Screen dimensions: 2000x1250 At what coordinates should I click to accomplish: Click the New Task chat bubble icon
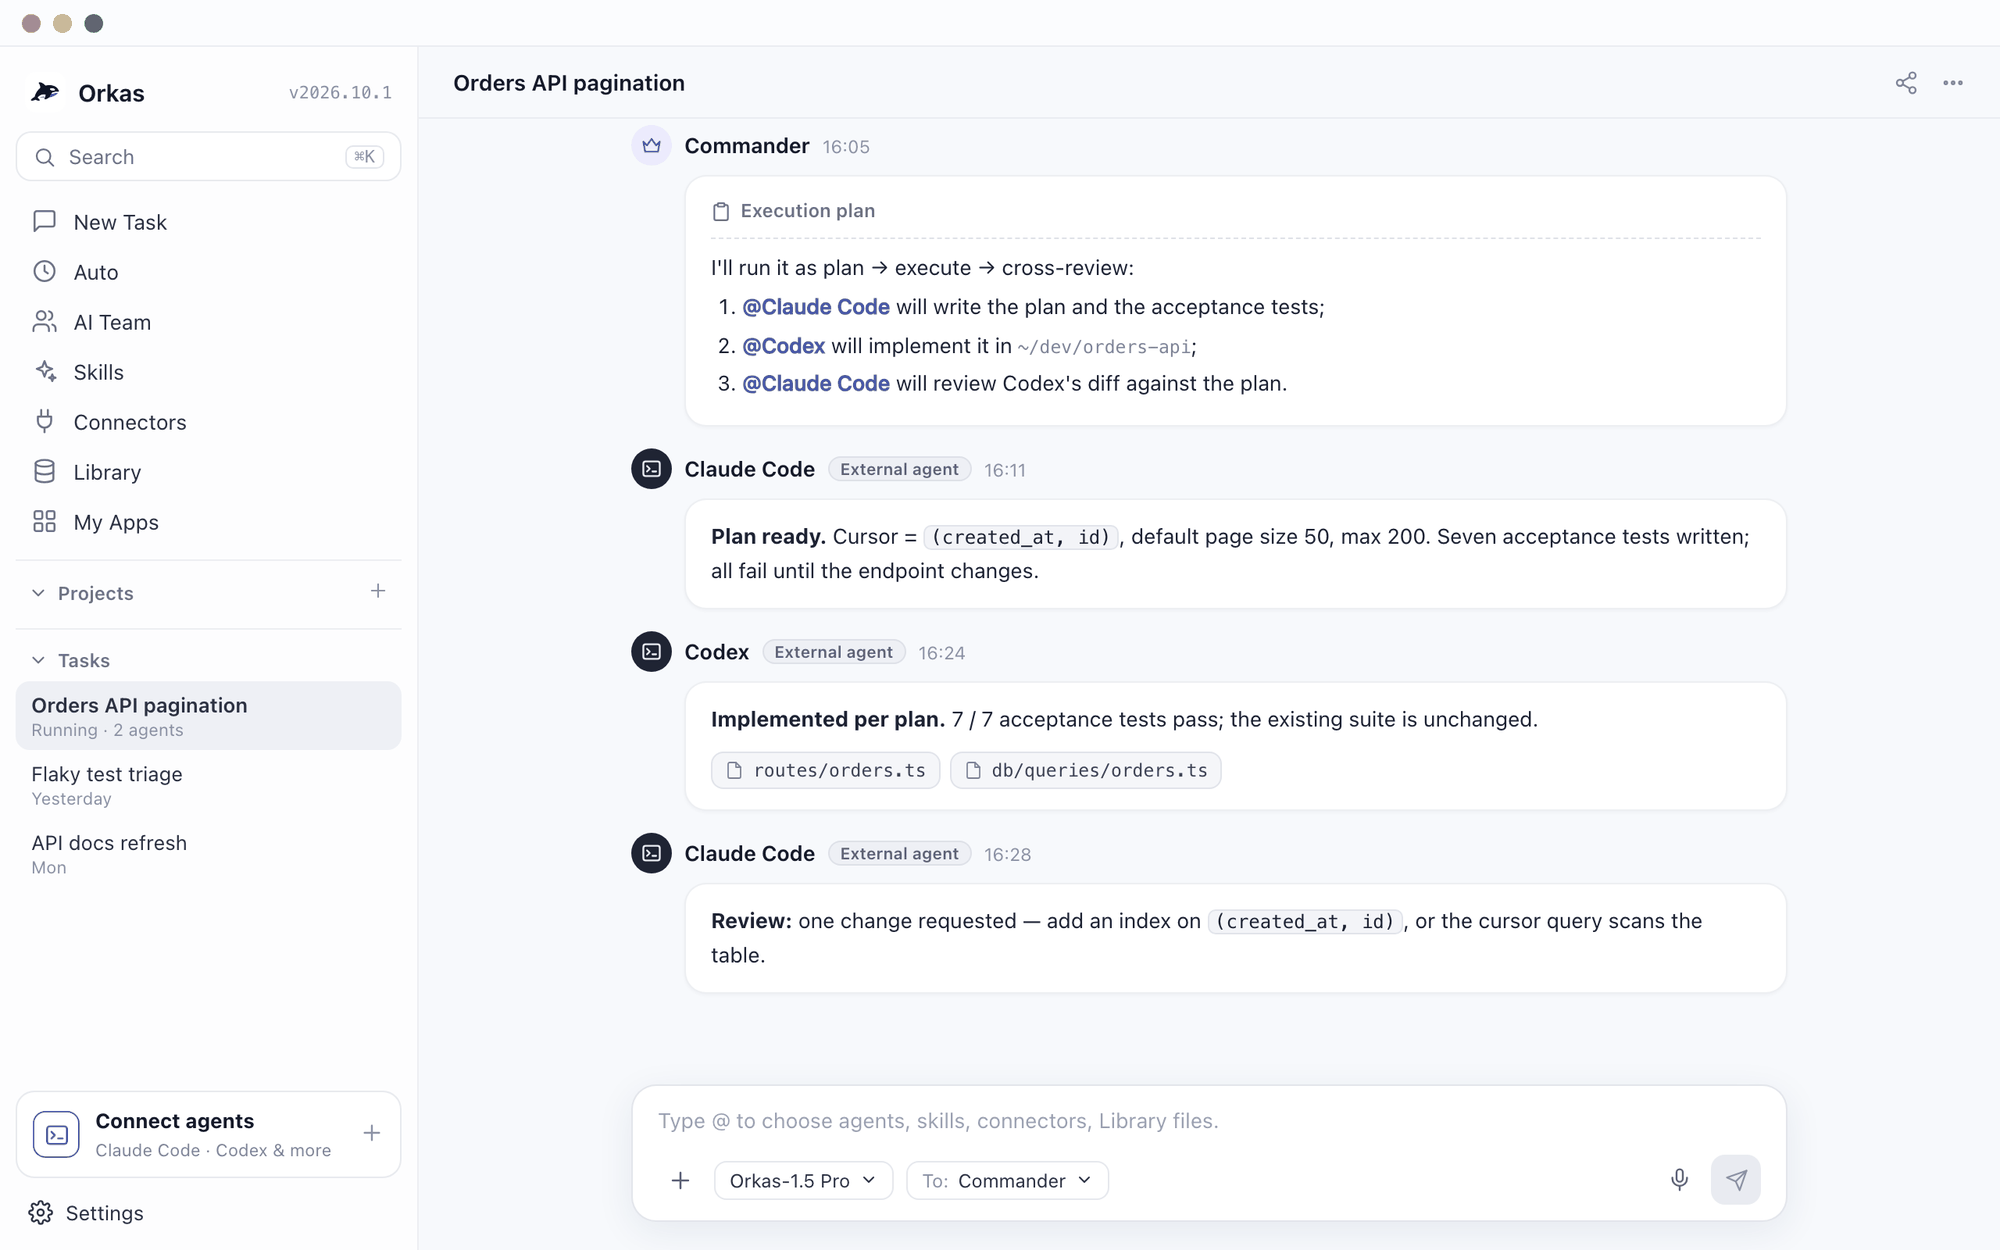click(x=44, y=221)
